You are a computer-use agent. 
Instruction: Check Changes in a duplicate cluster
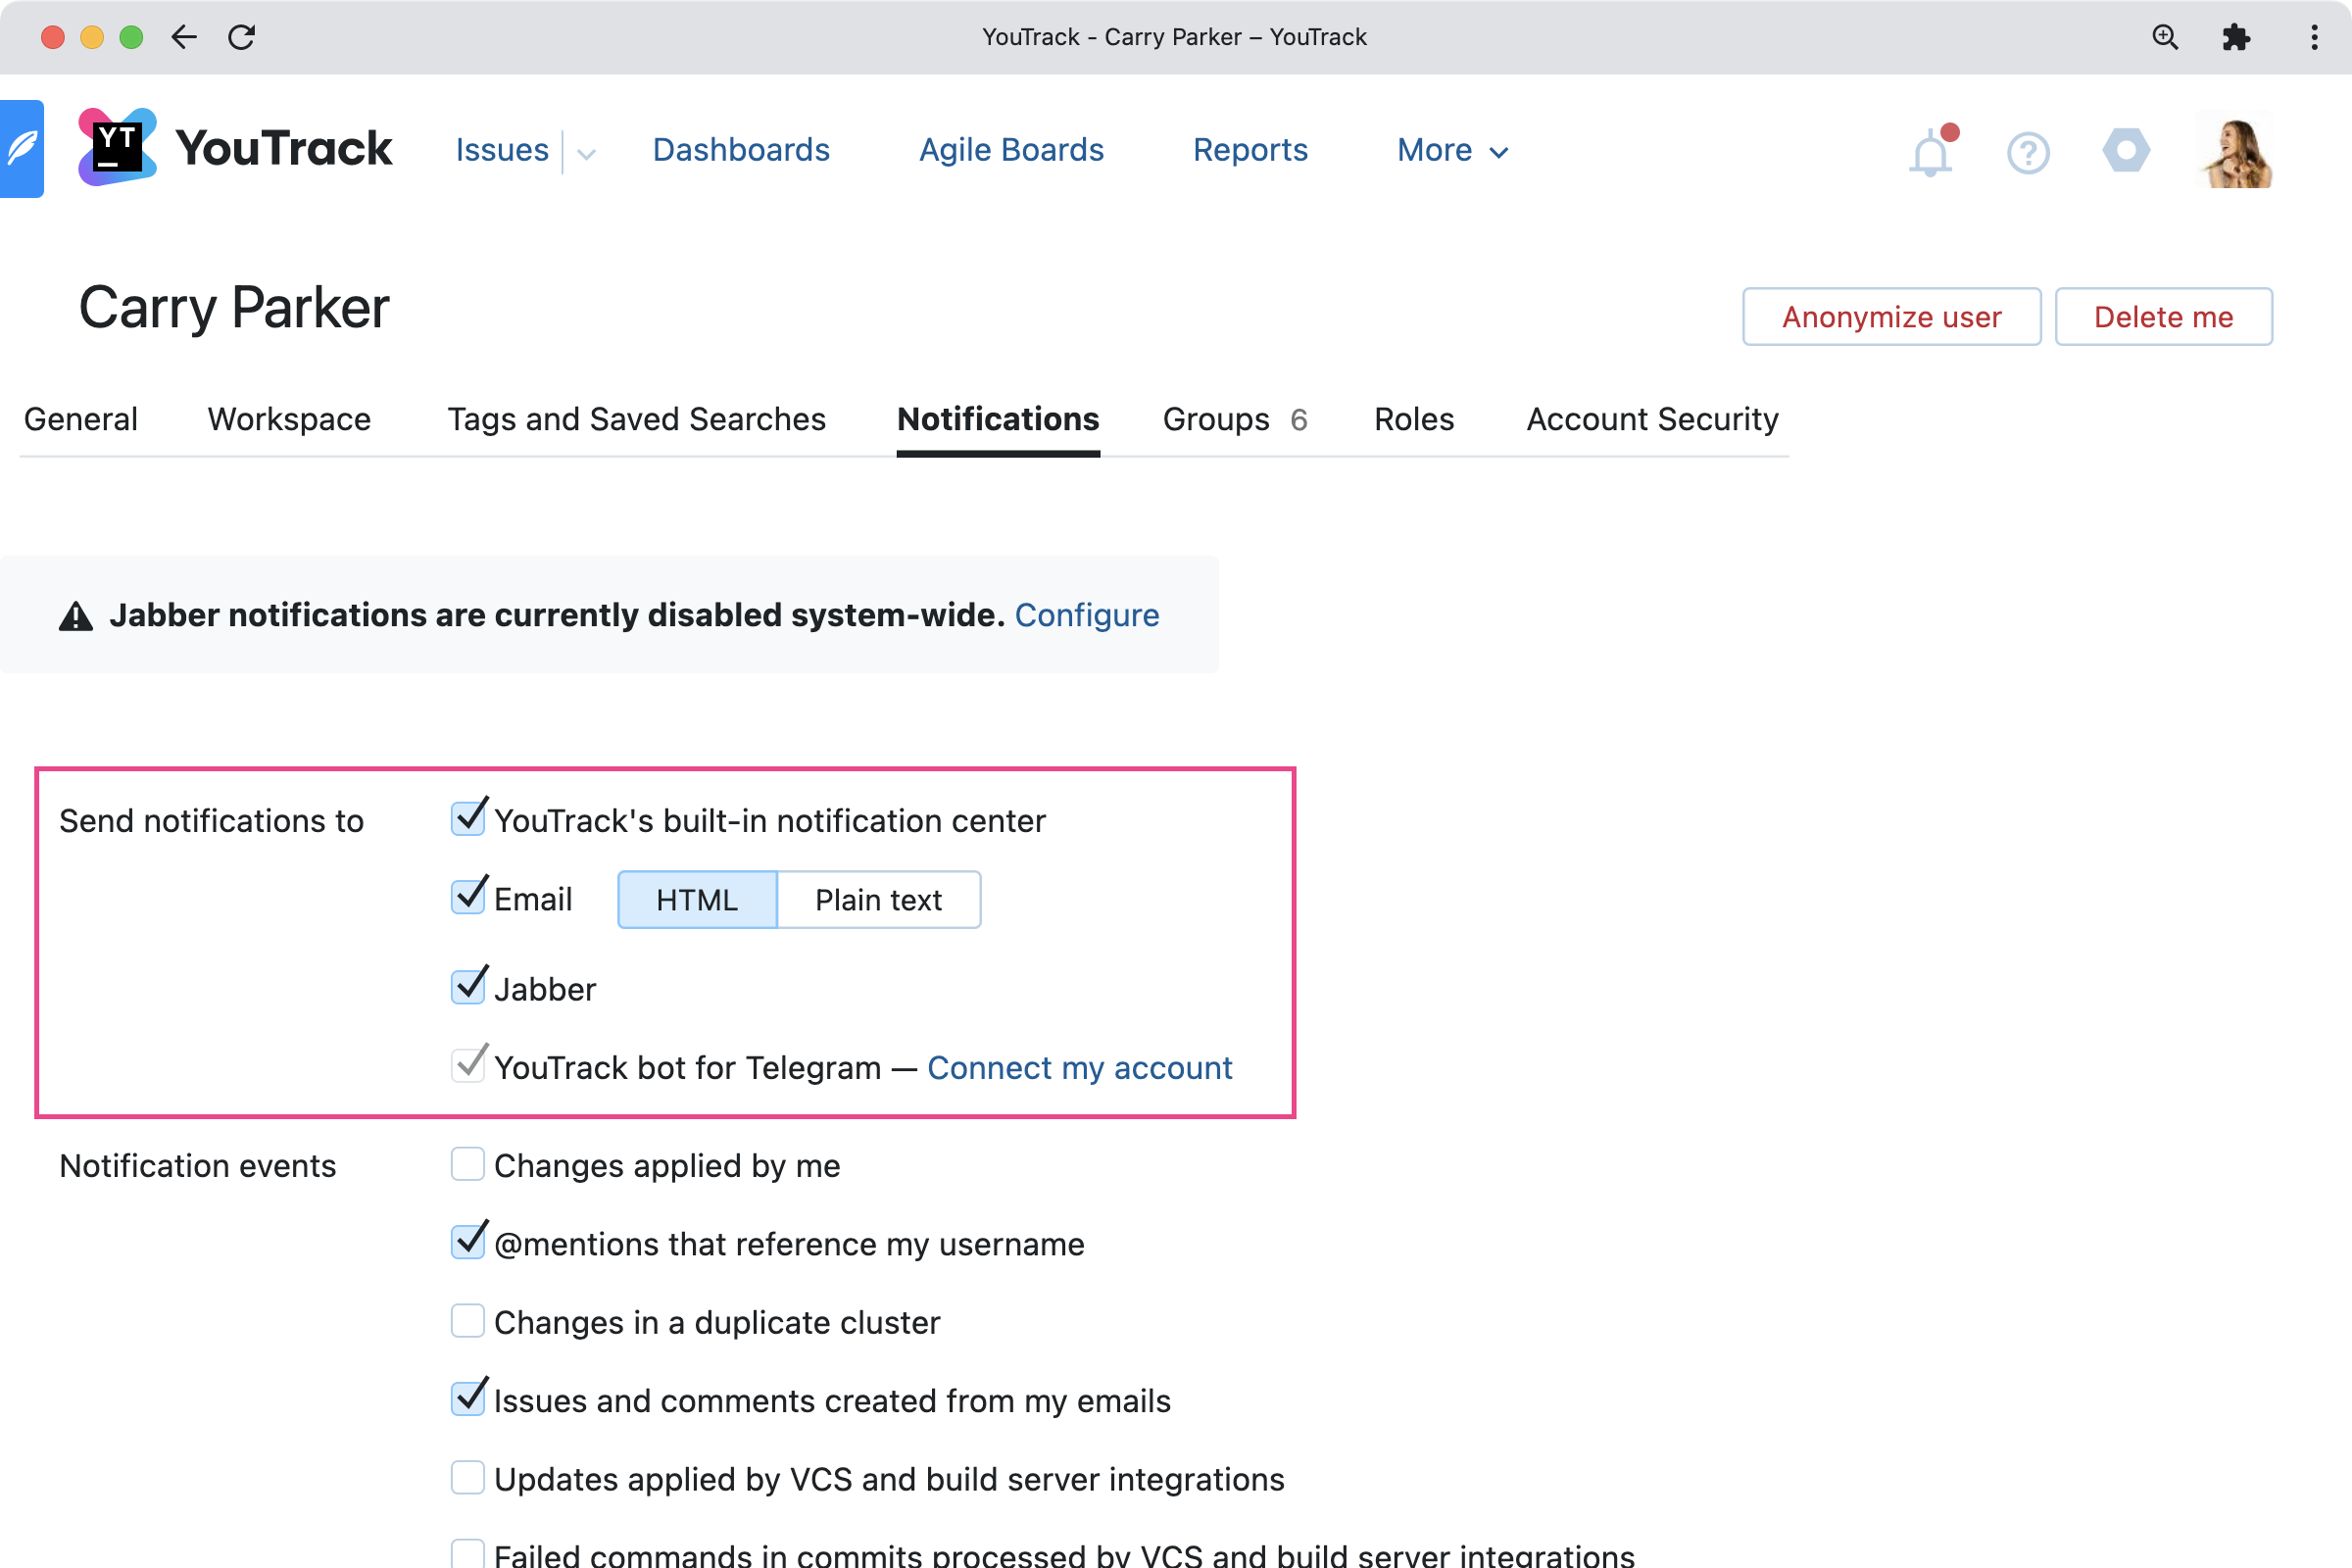468,1320
